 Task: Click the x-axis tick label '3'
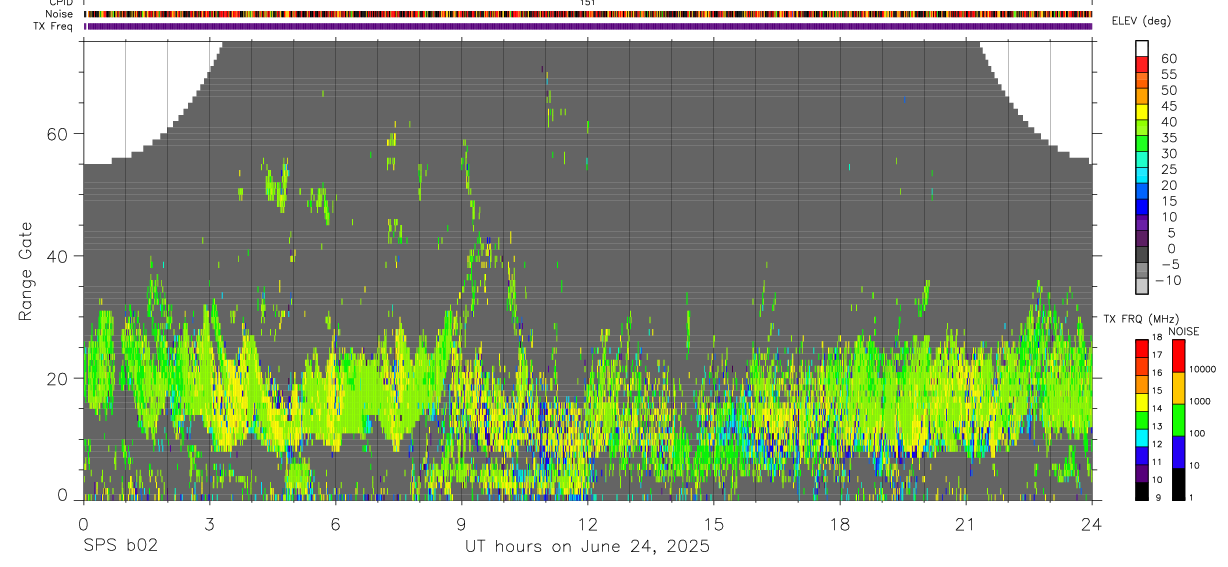coord(209,524)
